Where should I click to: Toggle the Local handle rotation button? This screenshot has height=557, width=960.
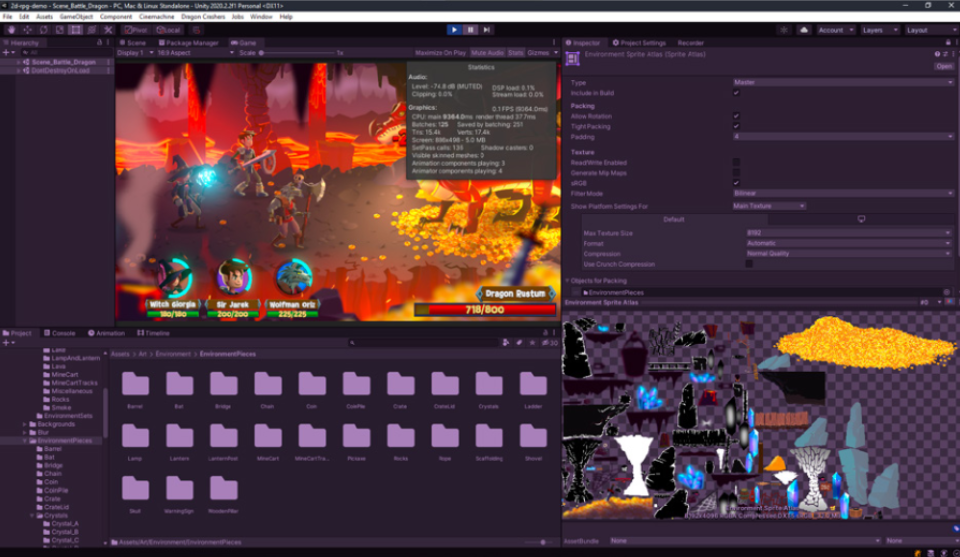tap(168, 29)
